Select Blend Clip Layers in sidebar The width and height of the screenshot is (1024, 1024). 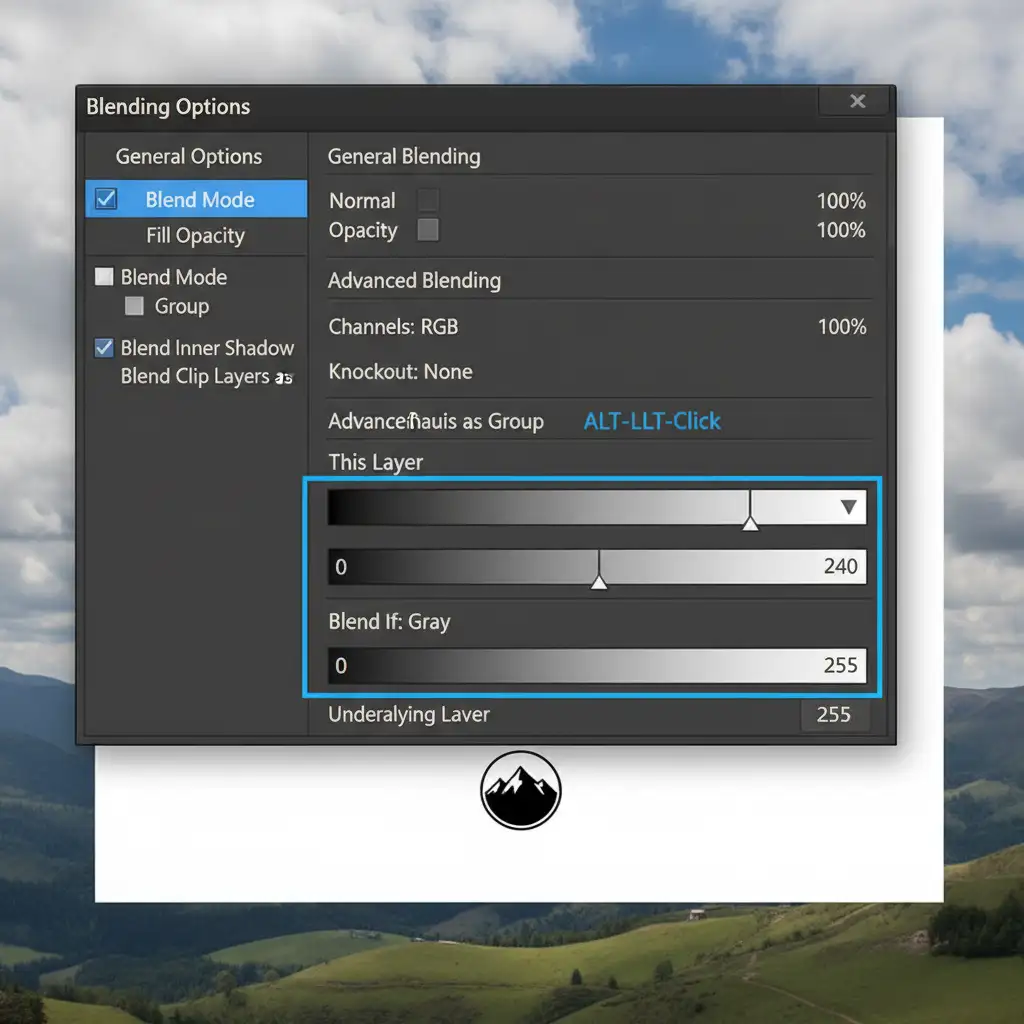click(x=195, y=377)
